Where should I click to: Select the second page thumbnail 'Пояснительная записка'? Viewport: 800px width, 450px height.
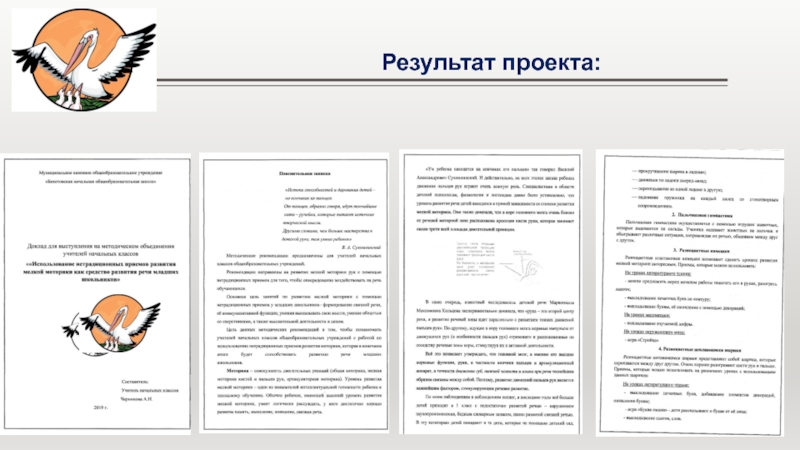[x=294, y=293]
